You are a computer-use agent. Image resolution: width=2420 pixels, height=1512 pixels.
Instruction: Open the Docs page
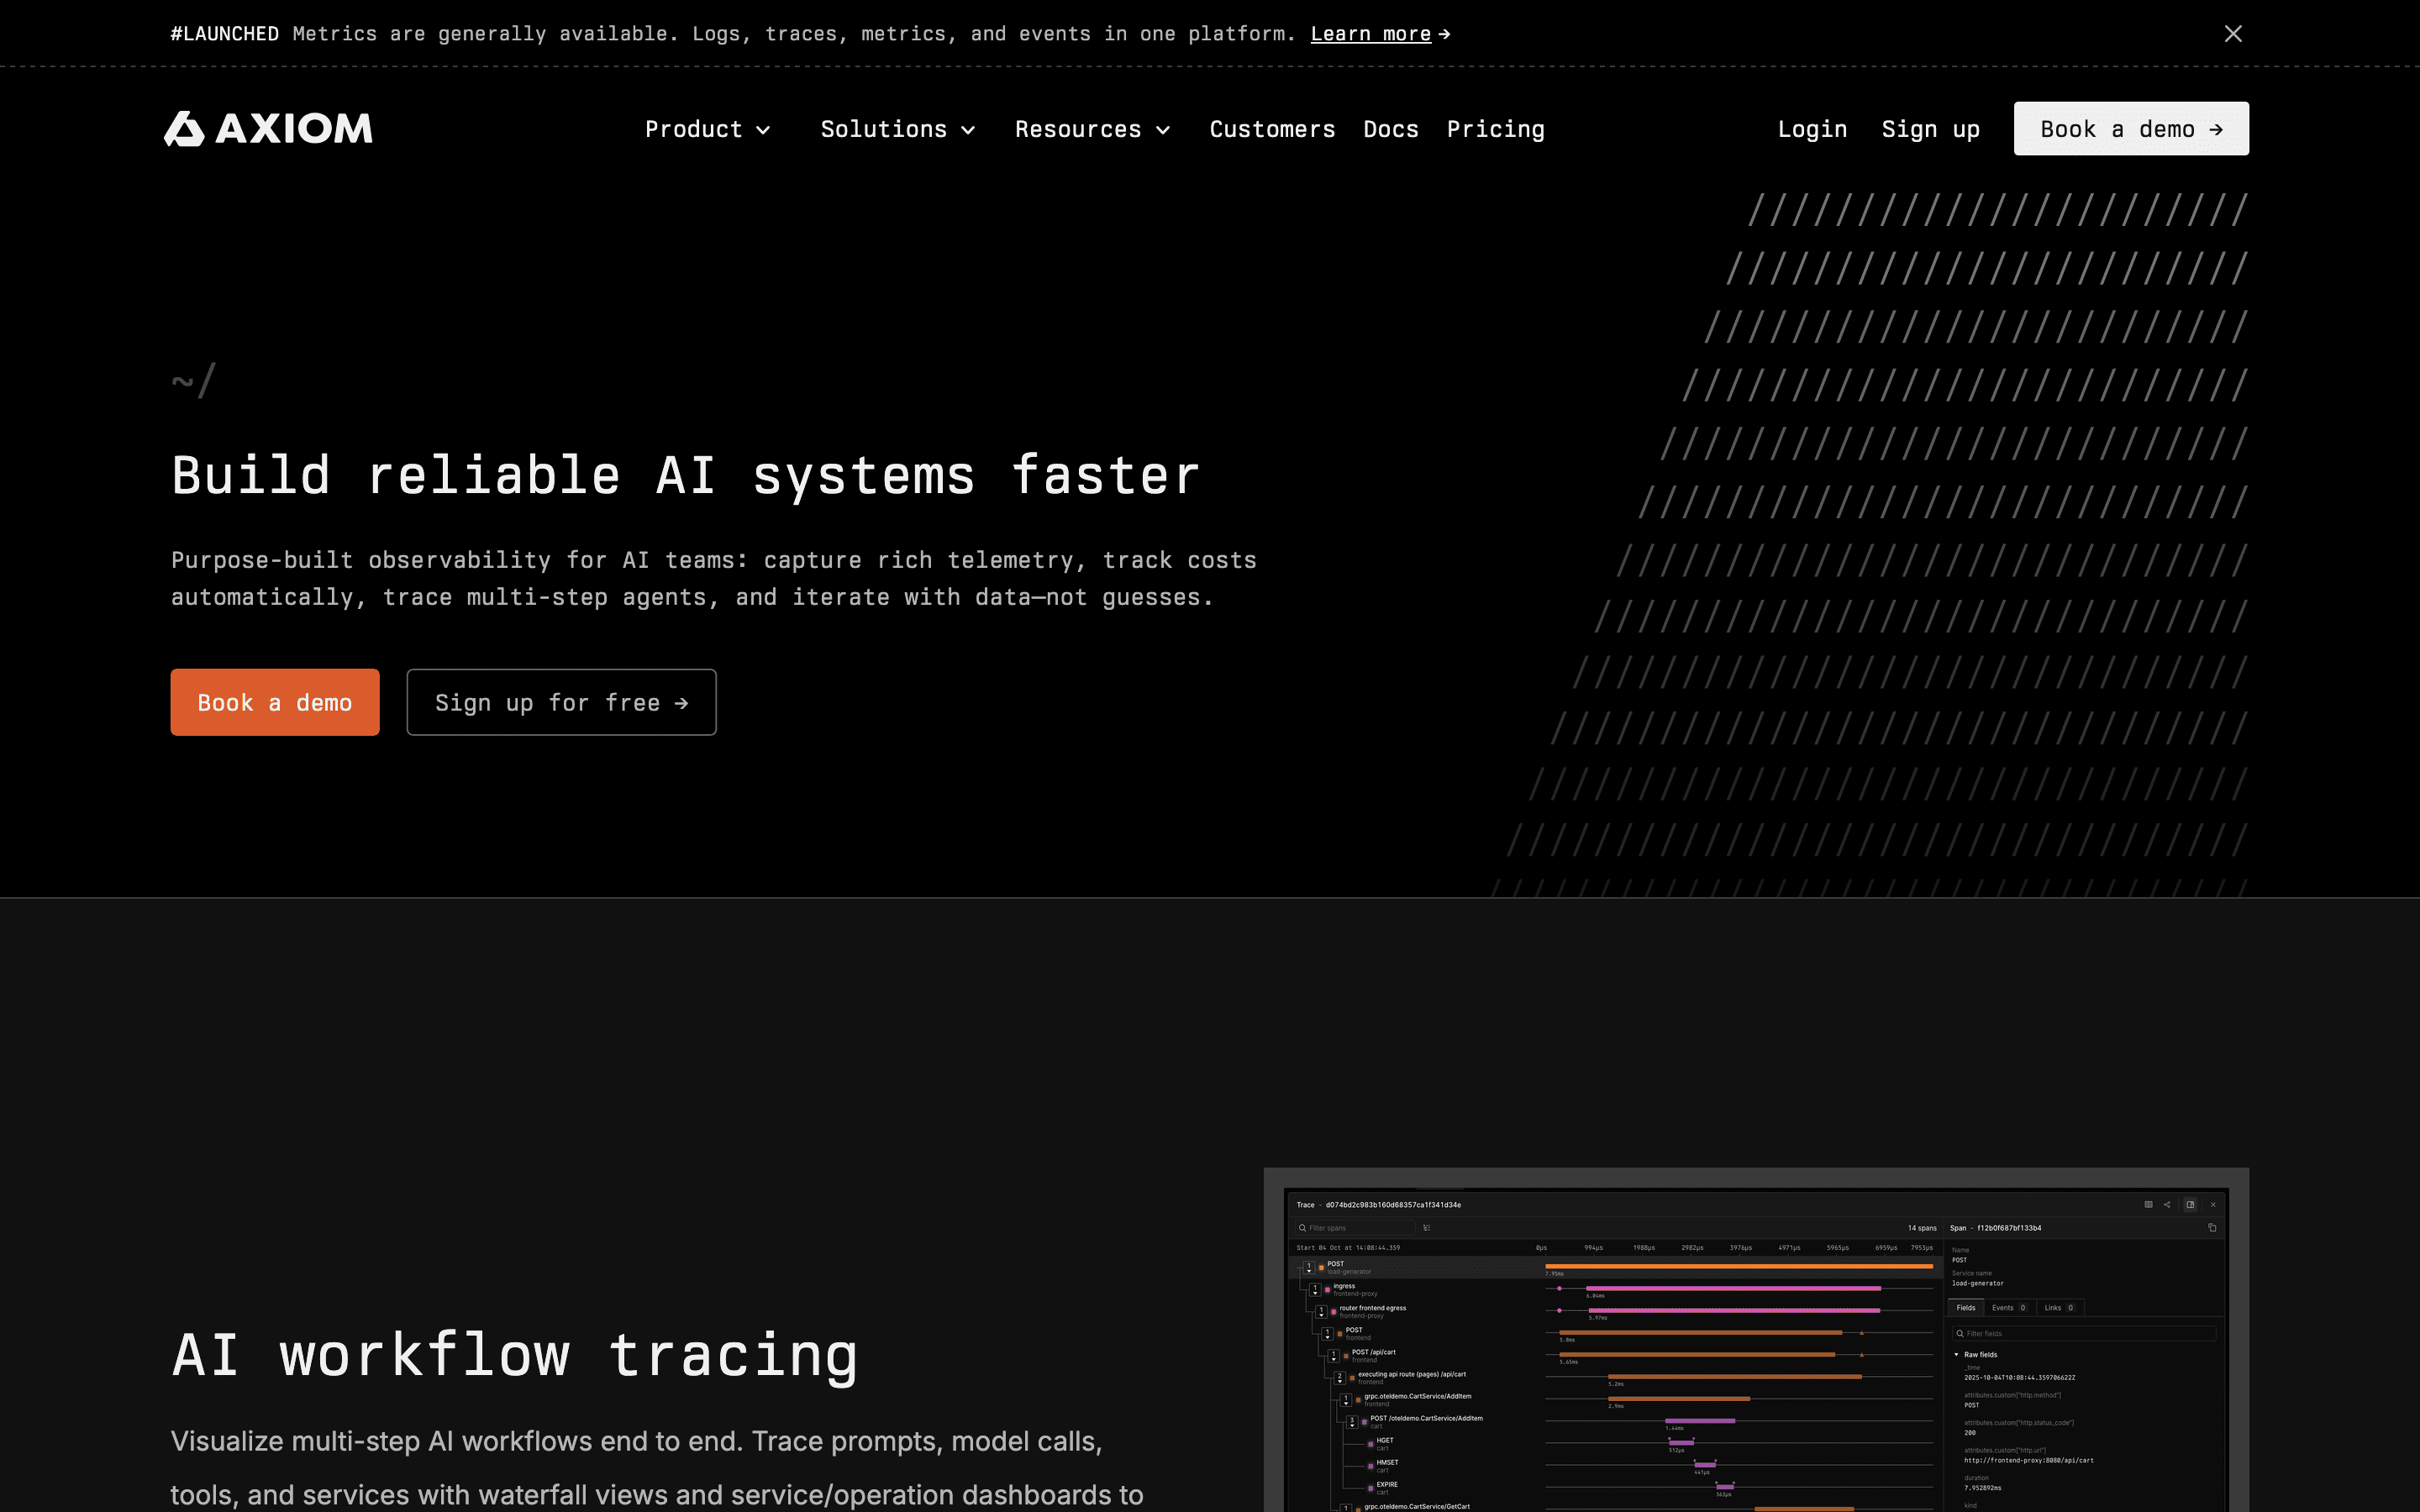click(1391, 129)
